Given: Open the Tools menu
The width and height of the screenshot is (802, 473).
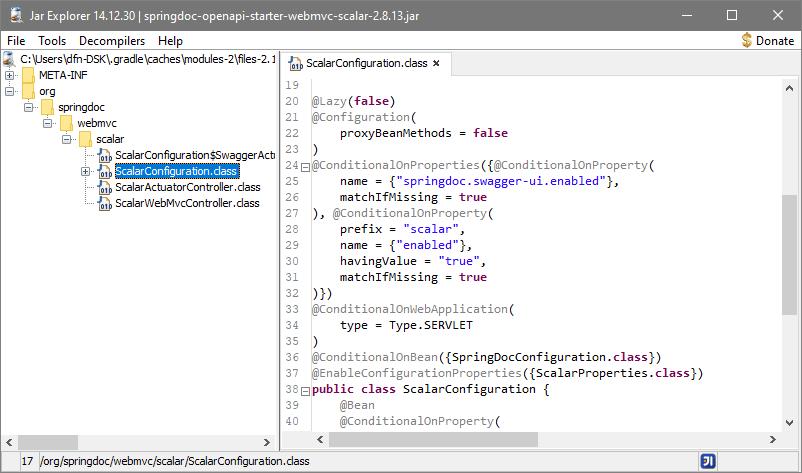Looking at the screenshot, I should click(52, 41).
